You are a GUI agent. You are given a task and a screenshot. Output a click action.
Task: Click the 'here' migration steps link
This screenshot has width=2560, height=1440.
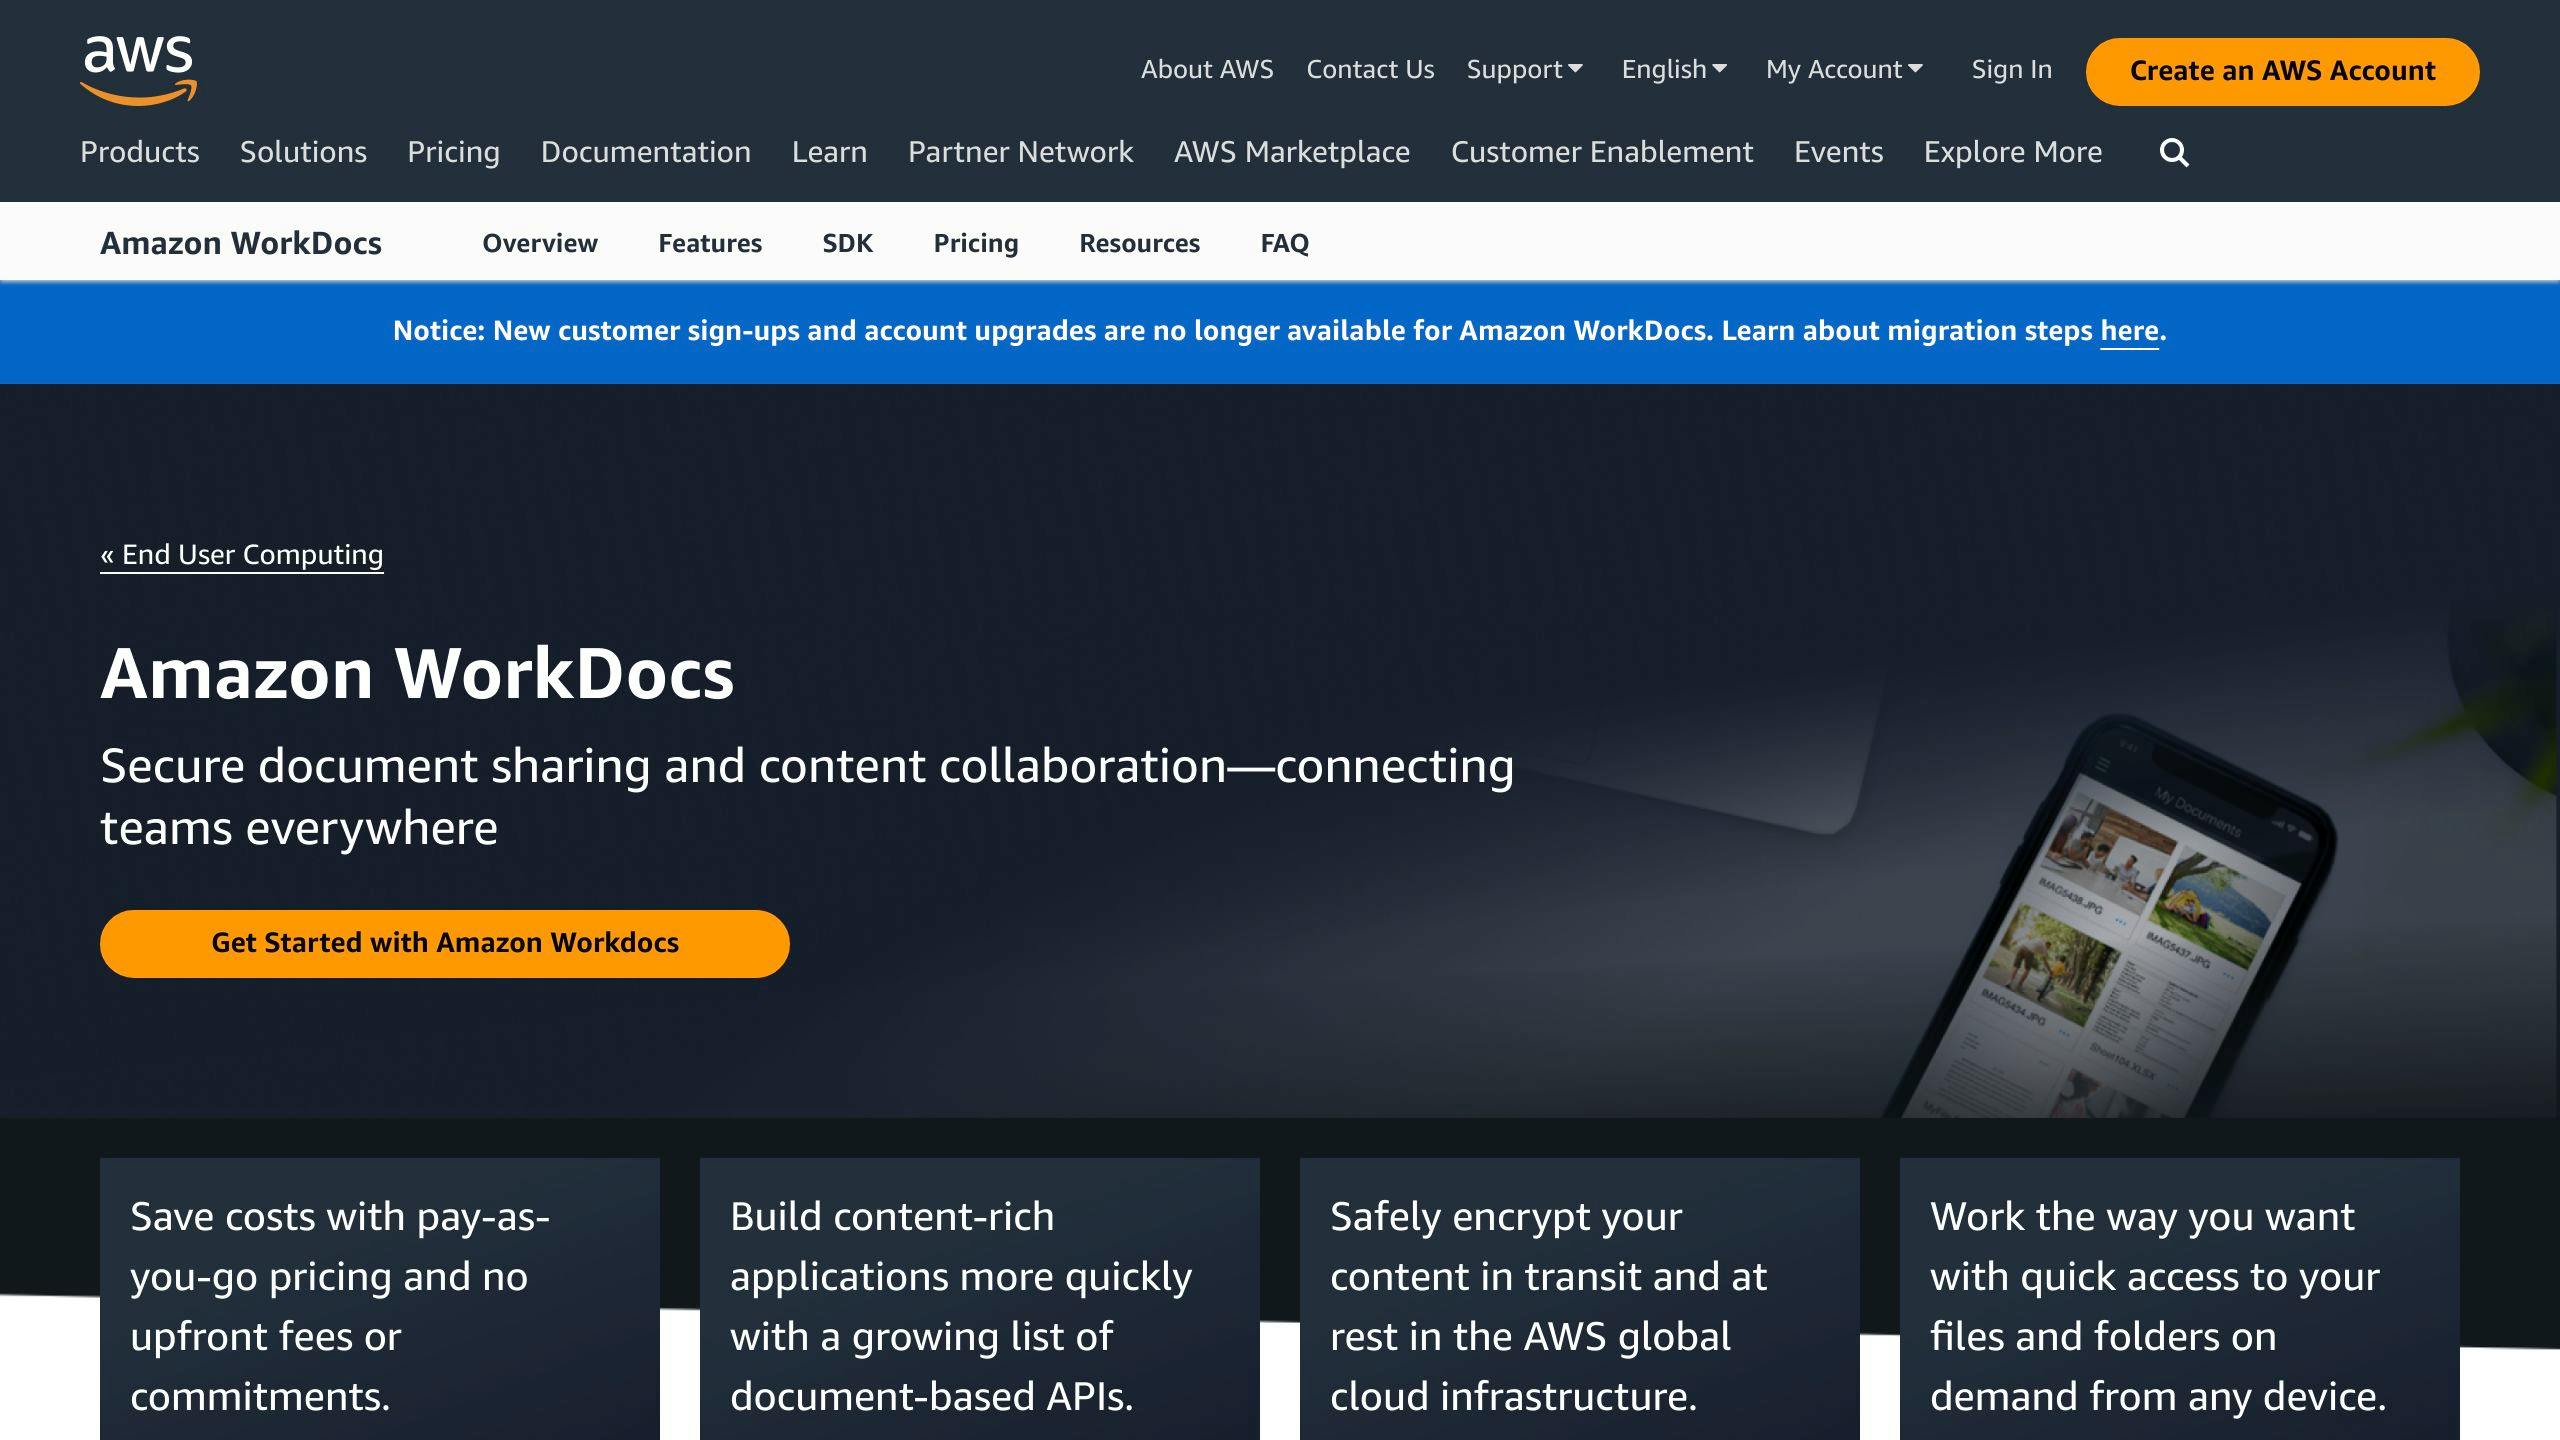pos(2129,331)
